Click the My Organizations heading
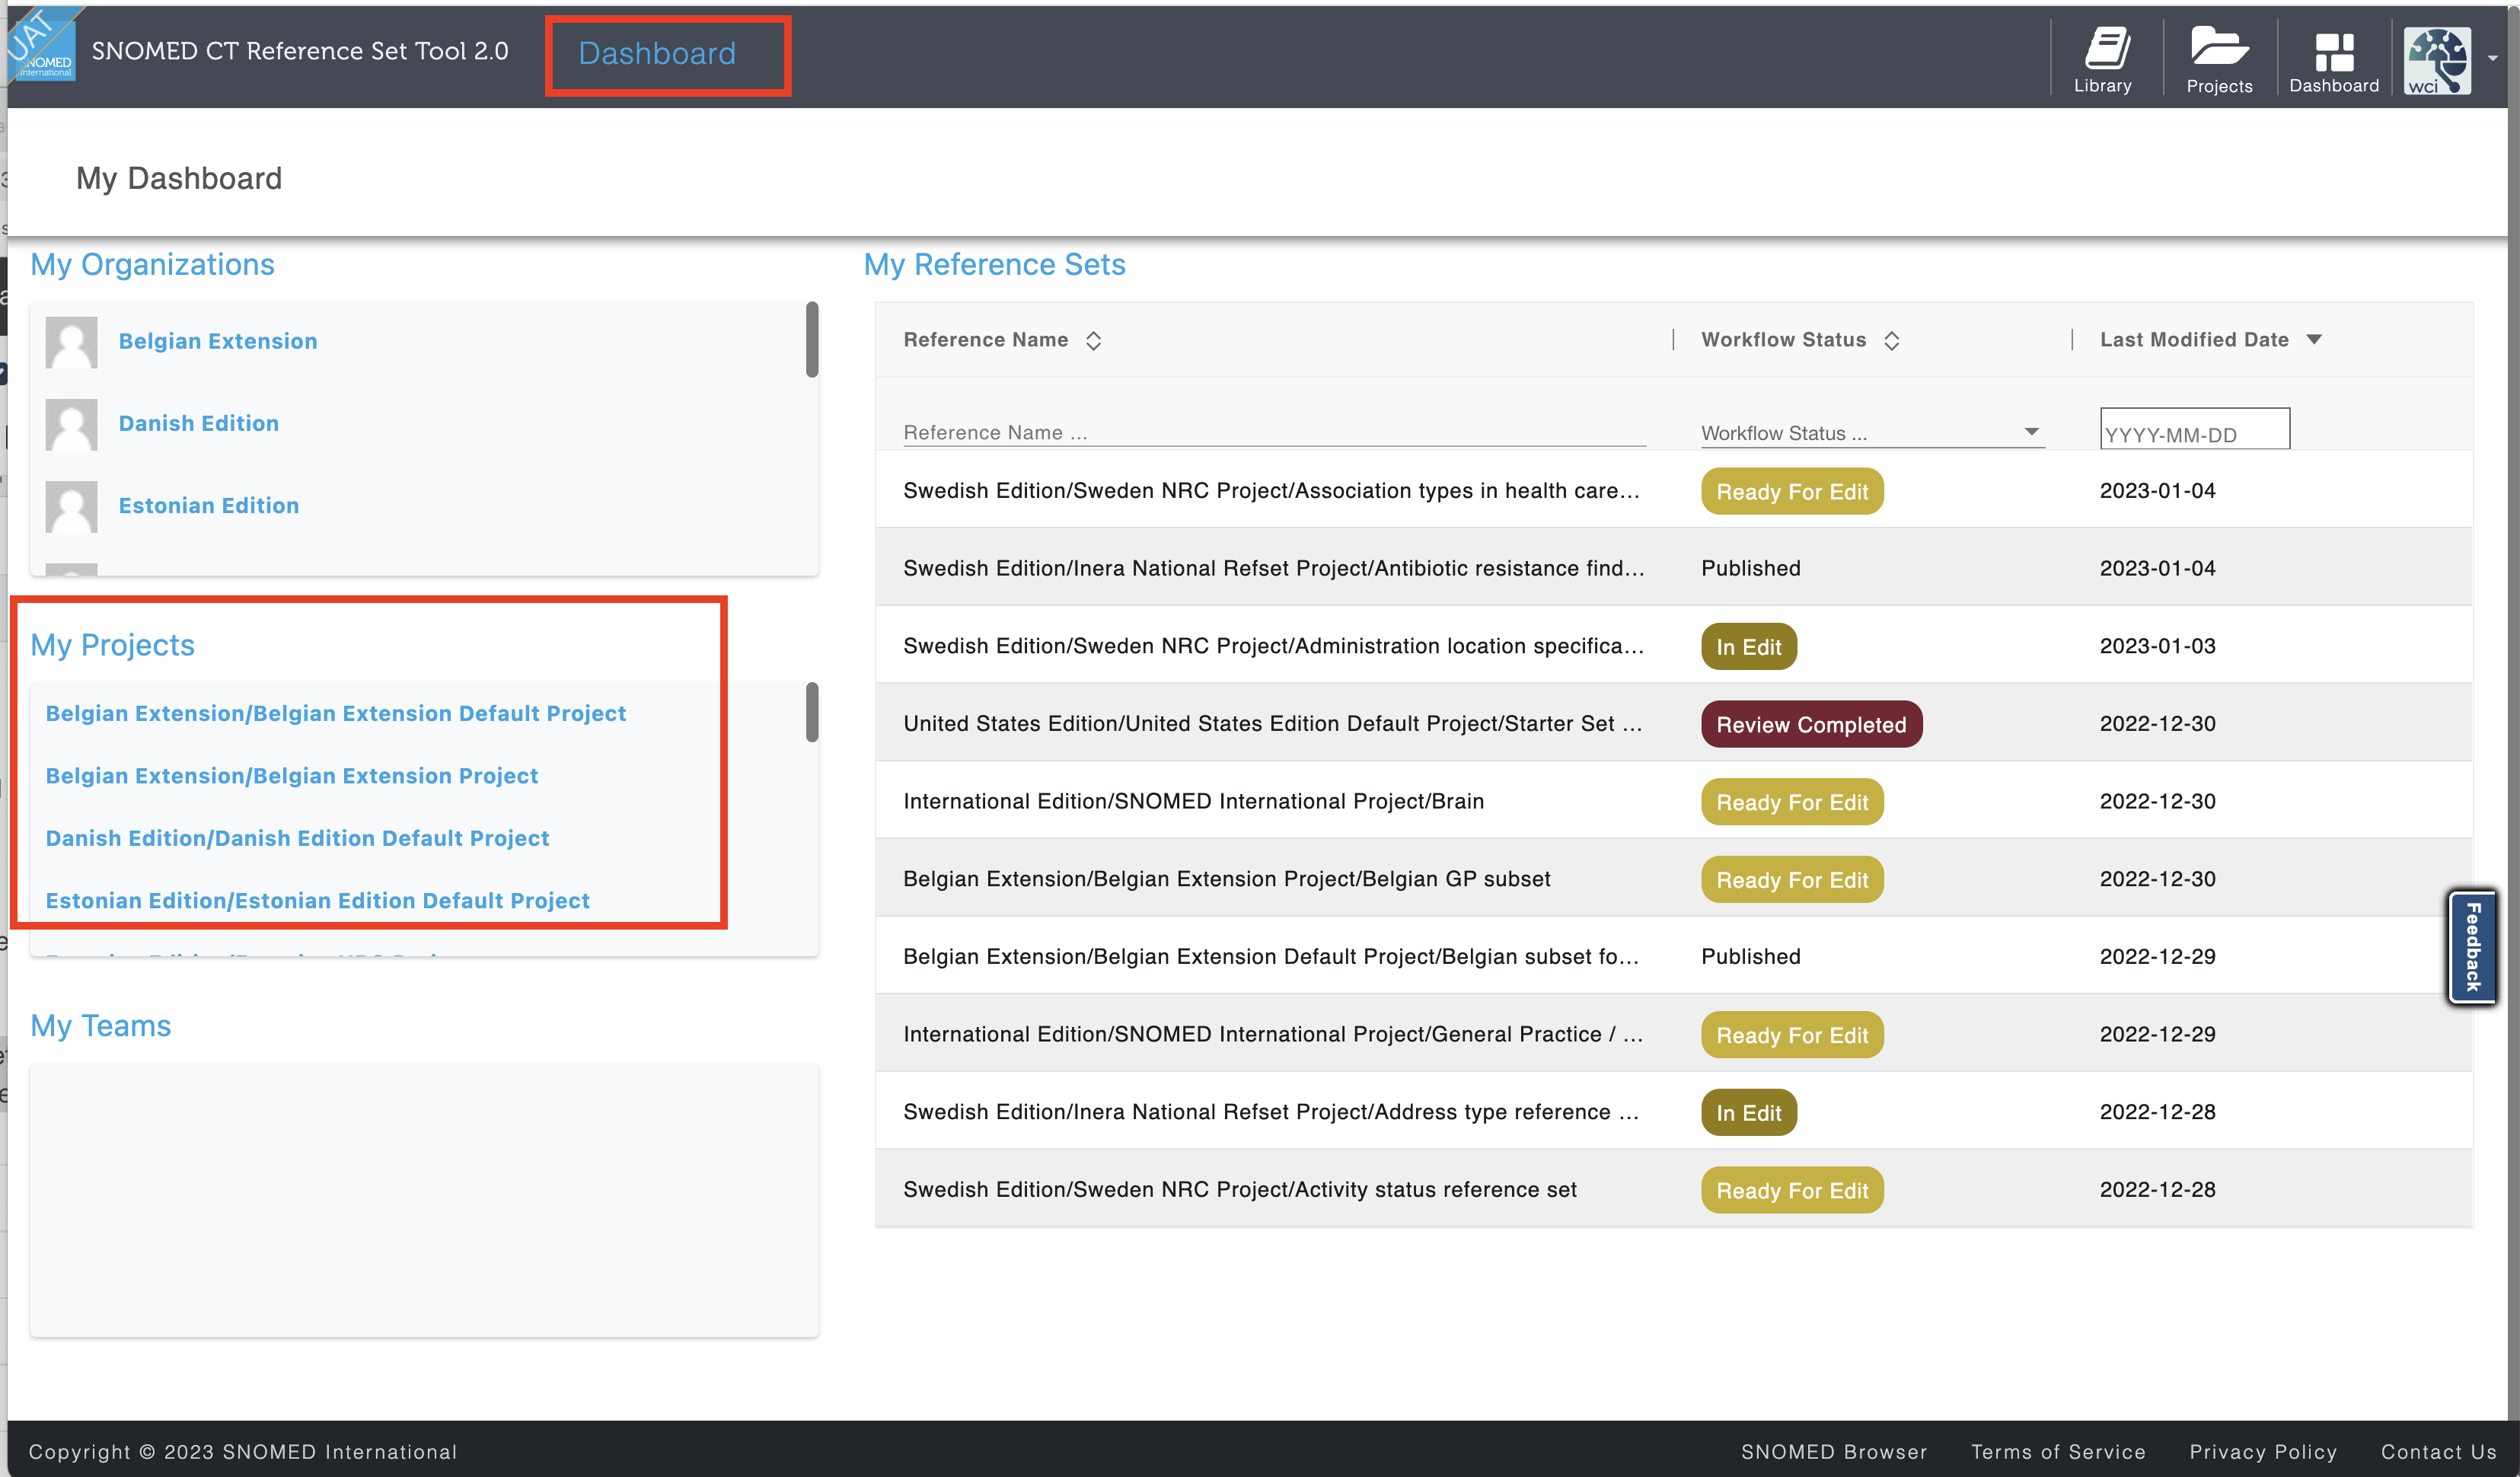This screenshot has width=2520, height=1477. click(x=152, y=264)
